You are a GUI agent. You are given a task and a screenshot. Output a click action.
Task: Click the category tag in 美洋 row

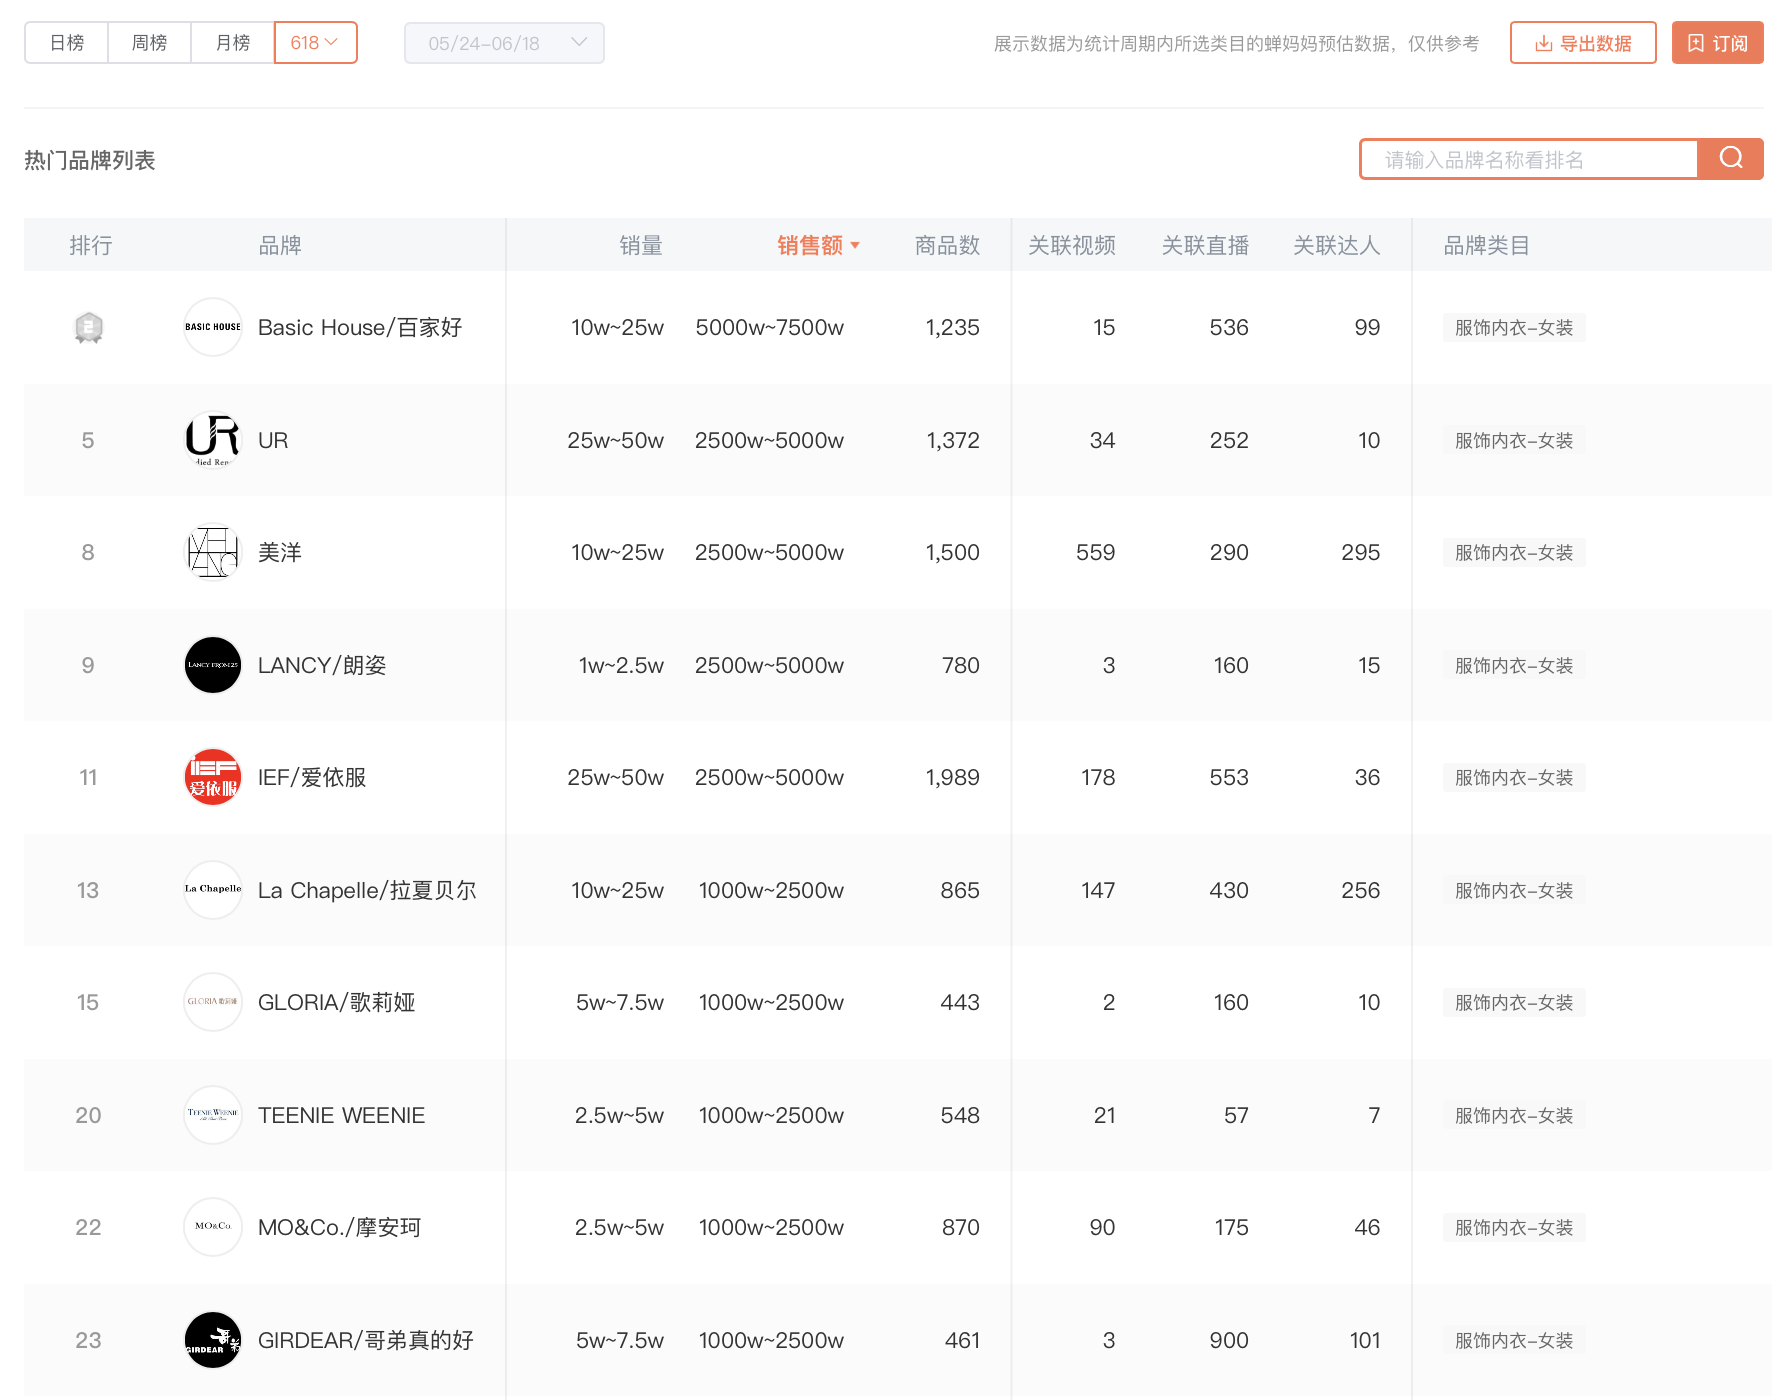pyautogui.click(x=1514, y=552)
